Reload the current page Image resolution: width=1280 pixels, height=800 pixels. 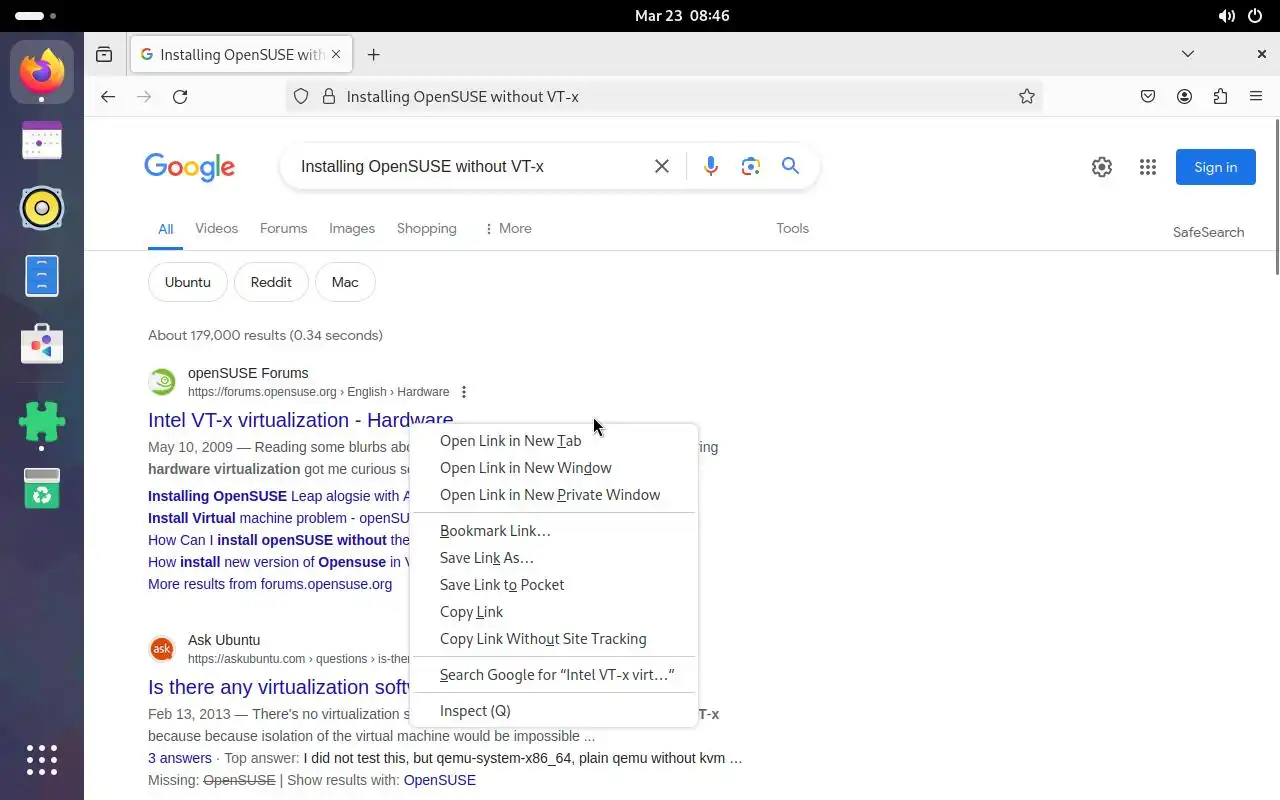180,97
